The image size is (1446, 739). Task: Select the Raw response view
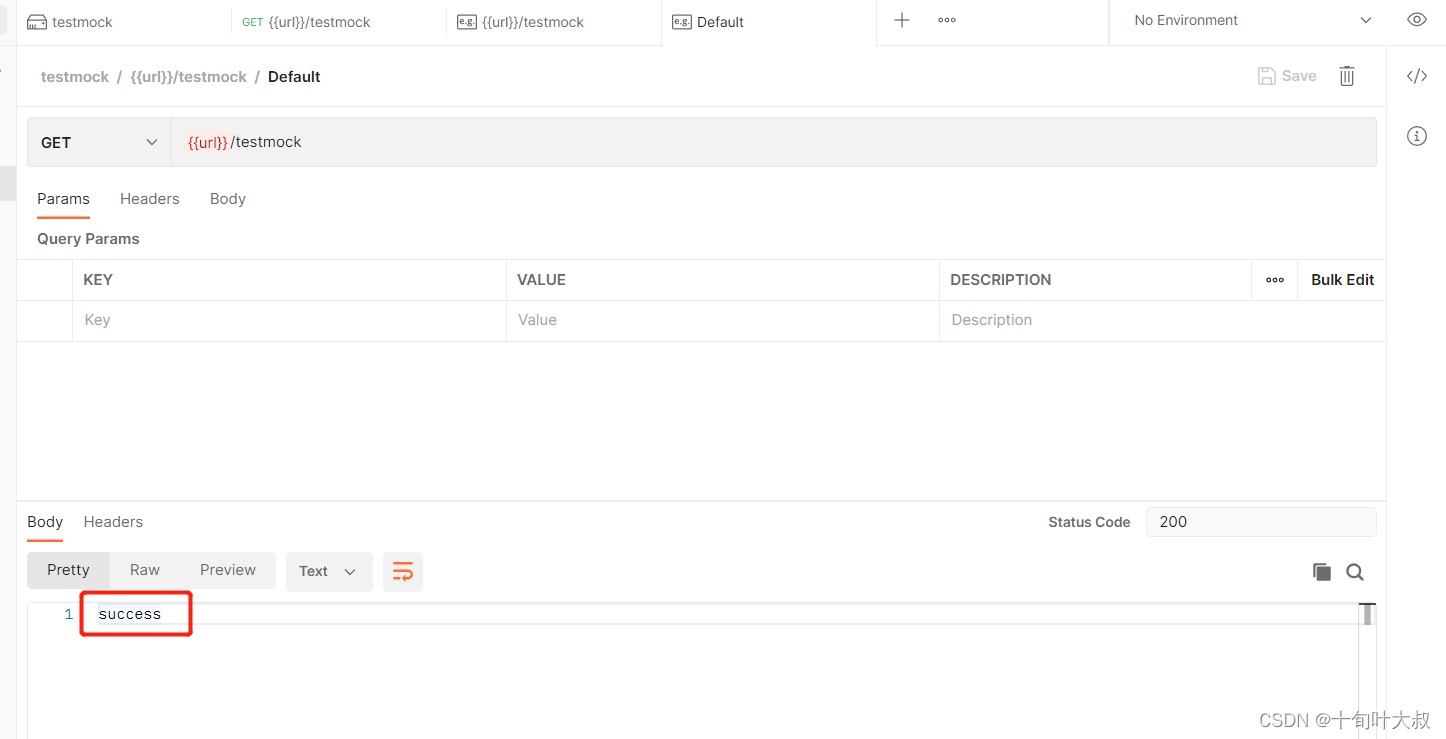click(144, 570)
